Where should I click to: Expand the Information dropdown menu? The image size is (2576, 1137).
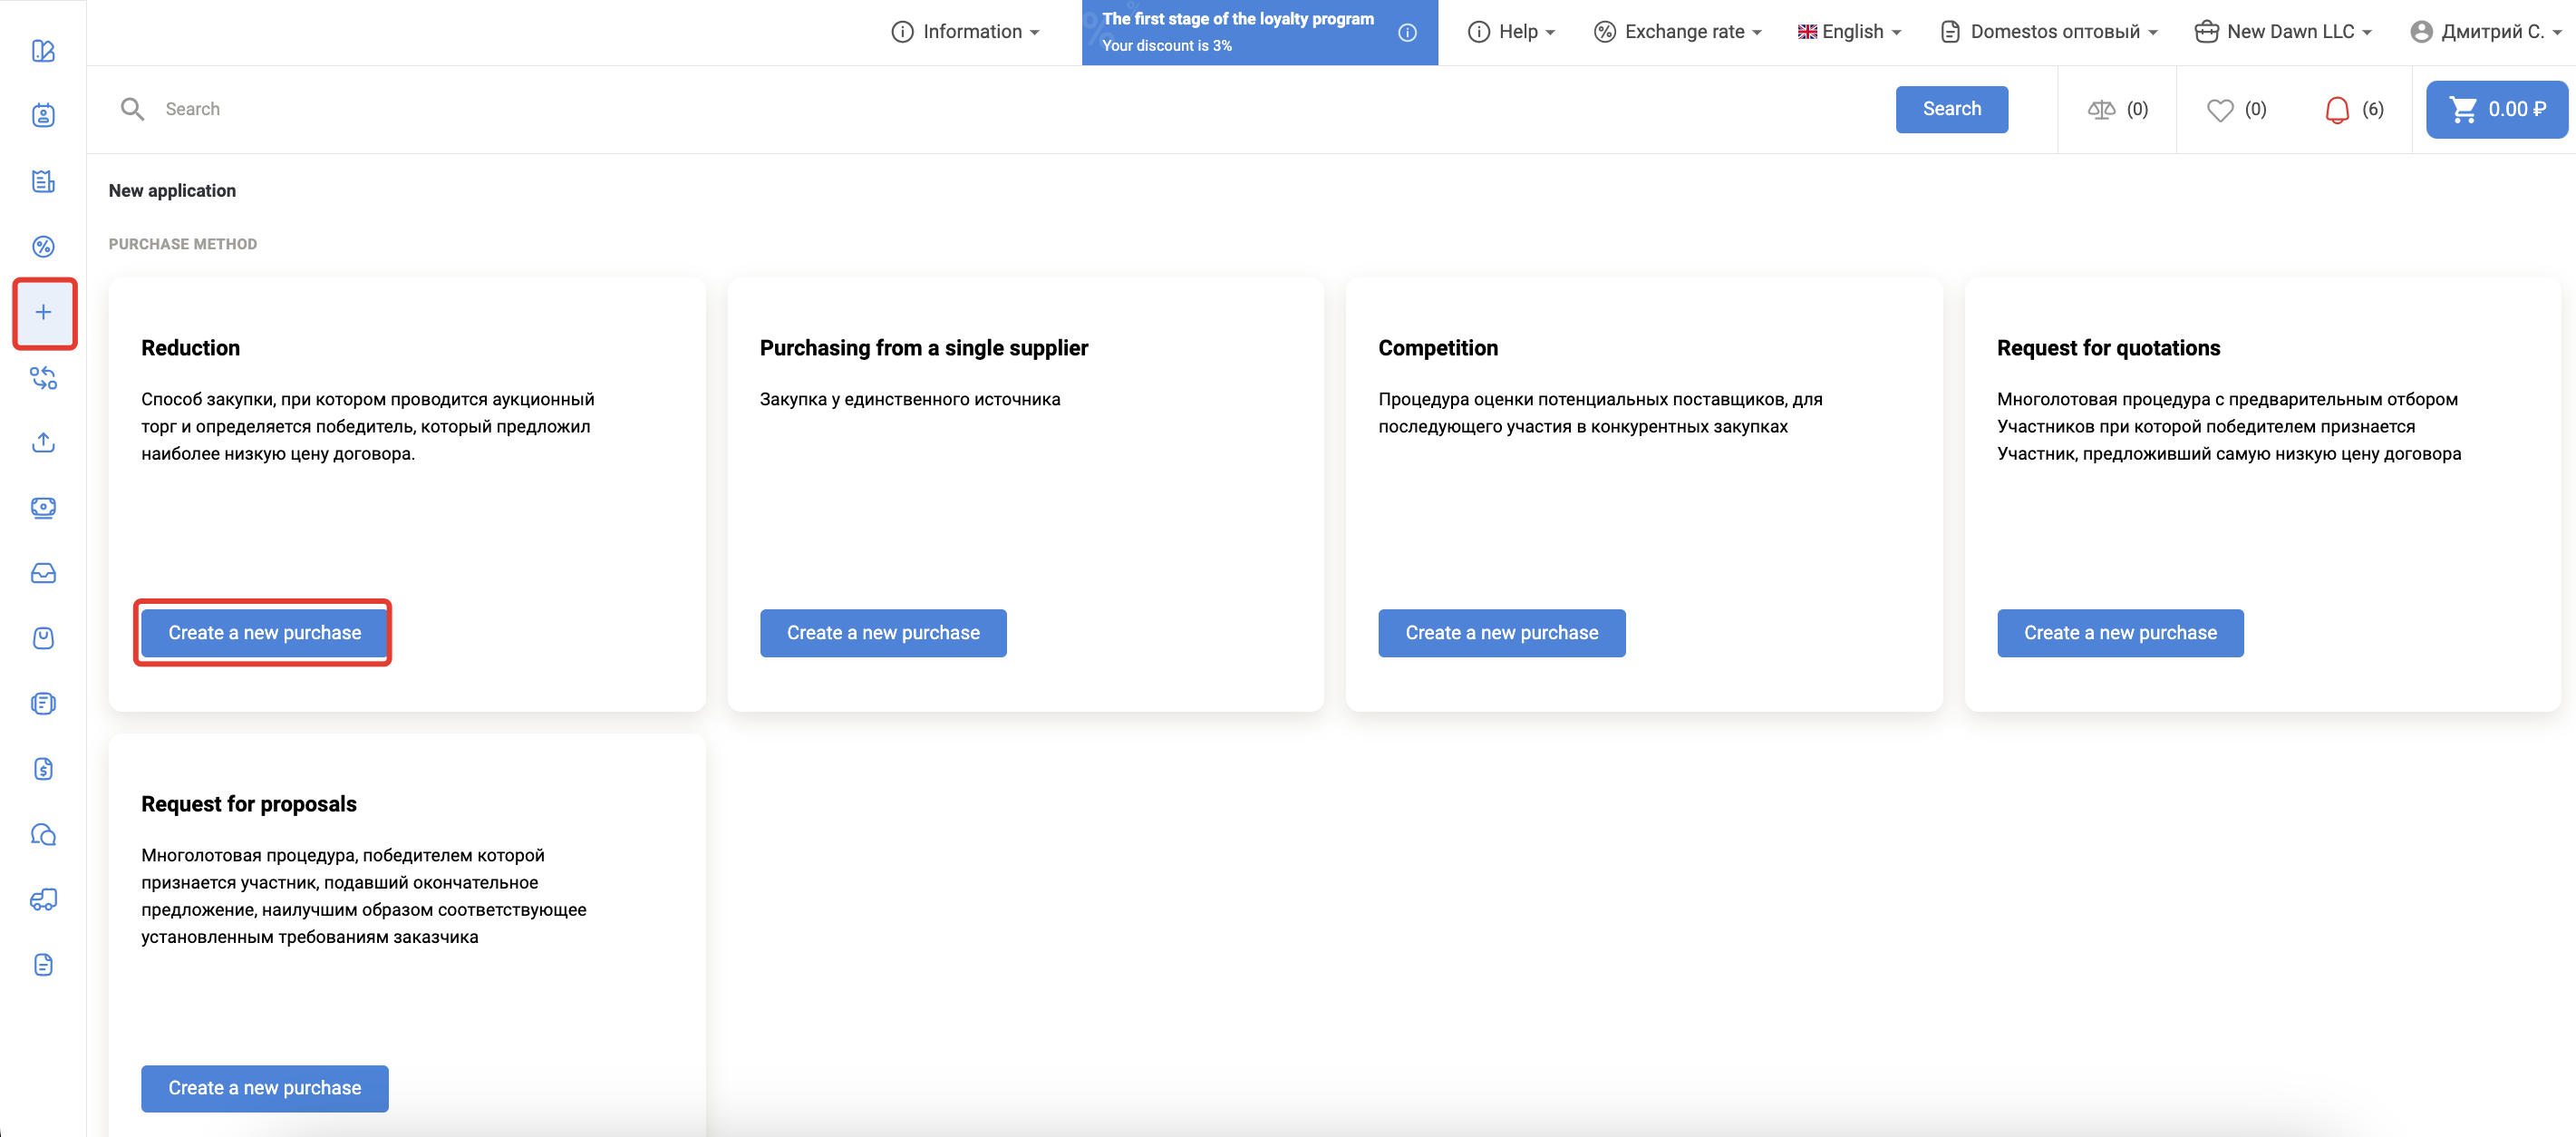(965, 32)
